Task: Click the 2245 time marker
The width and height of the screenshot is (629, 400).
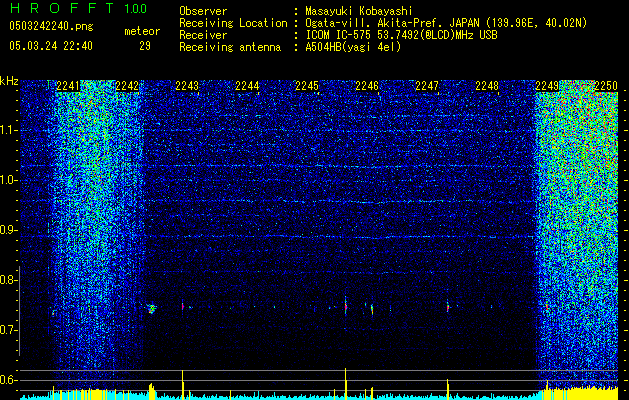Action: pyautogui.click(x=307, y=85)
